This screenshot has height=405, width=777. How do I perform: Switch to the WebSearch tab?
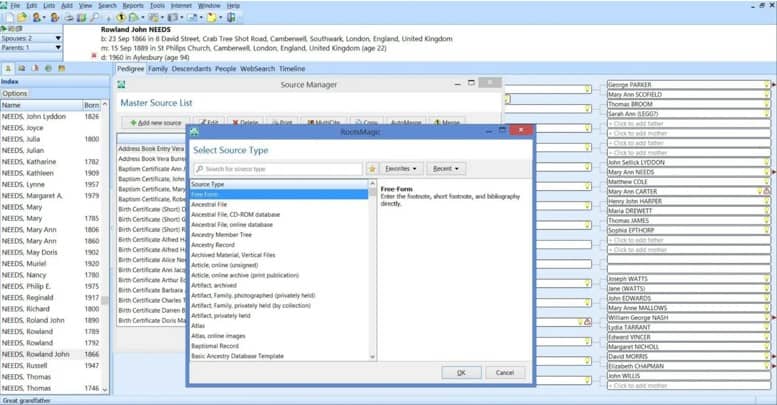click(257, 69)
